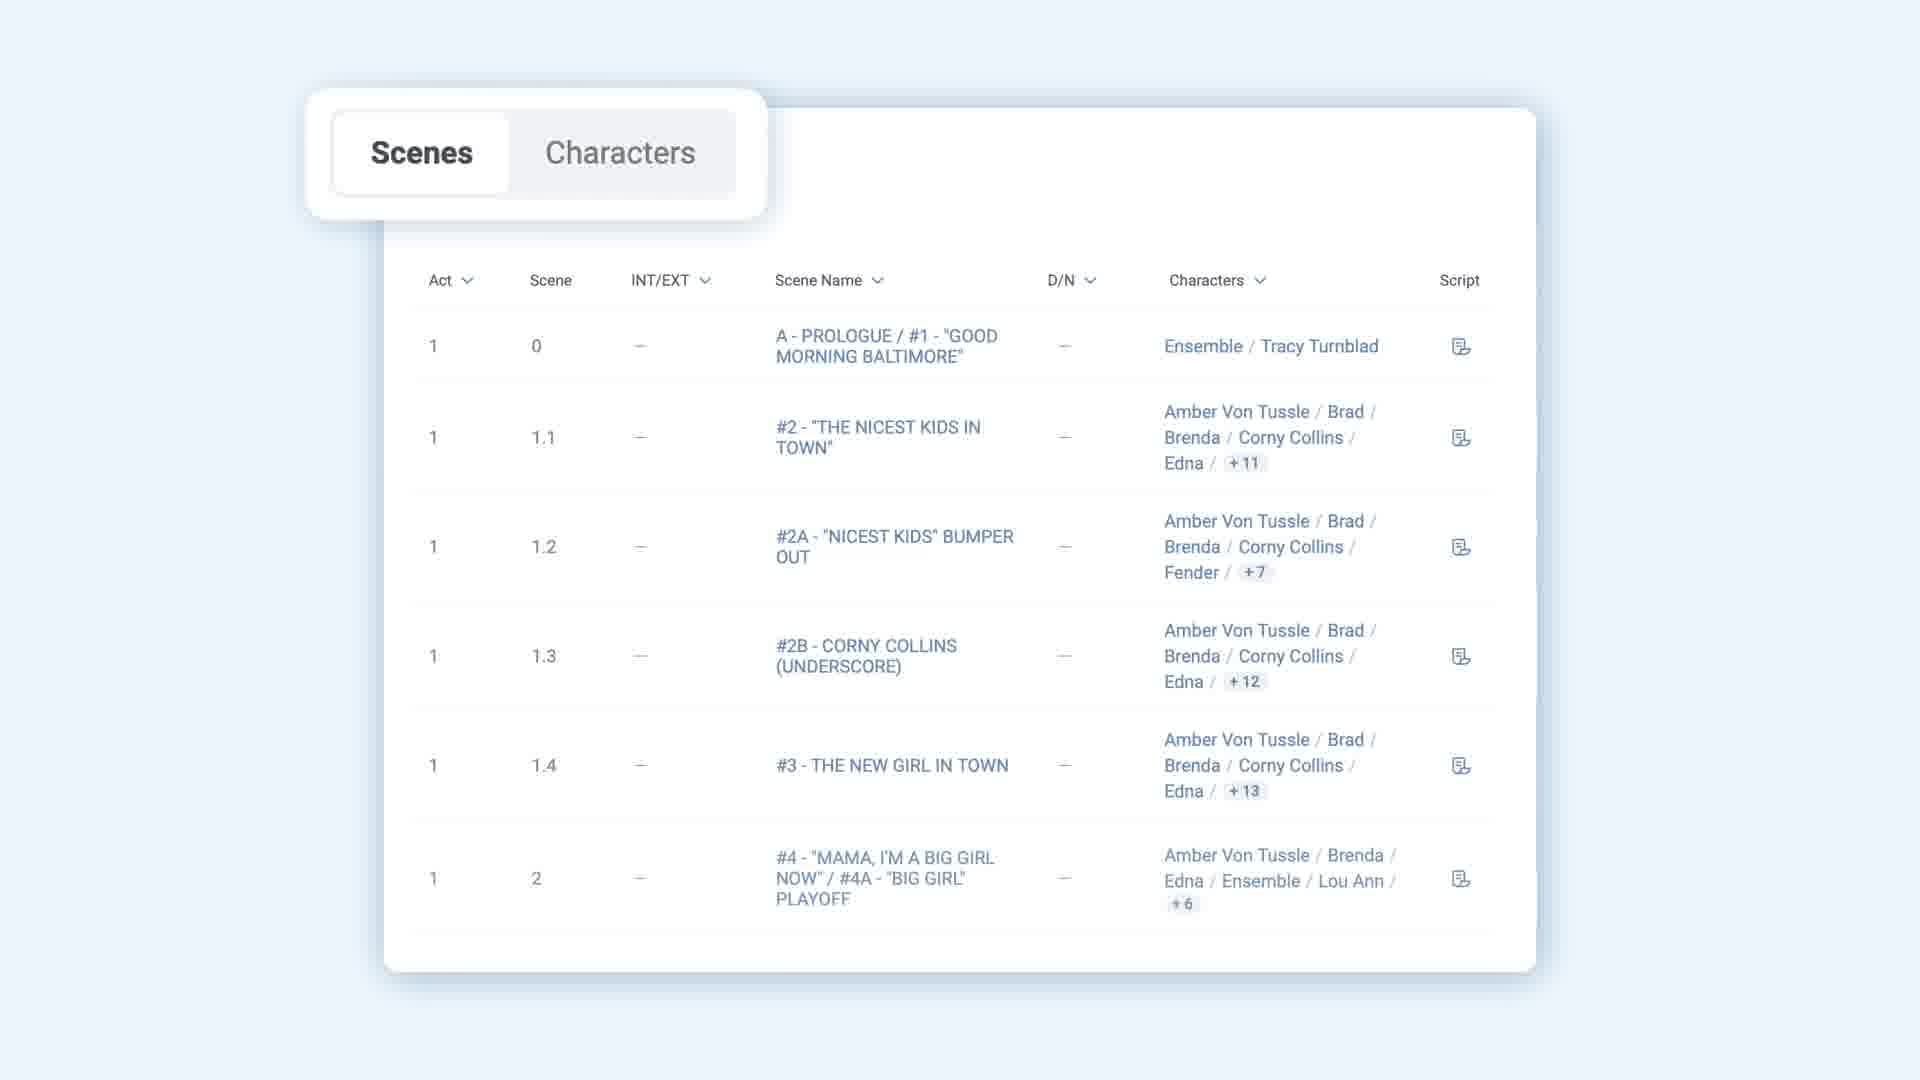Select Lou Ann character in scene 2
This screenshot has height=1080, width=1920.
tap(1350, 881)
